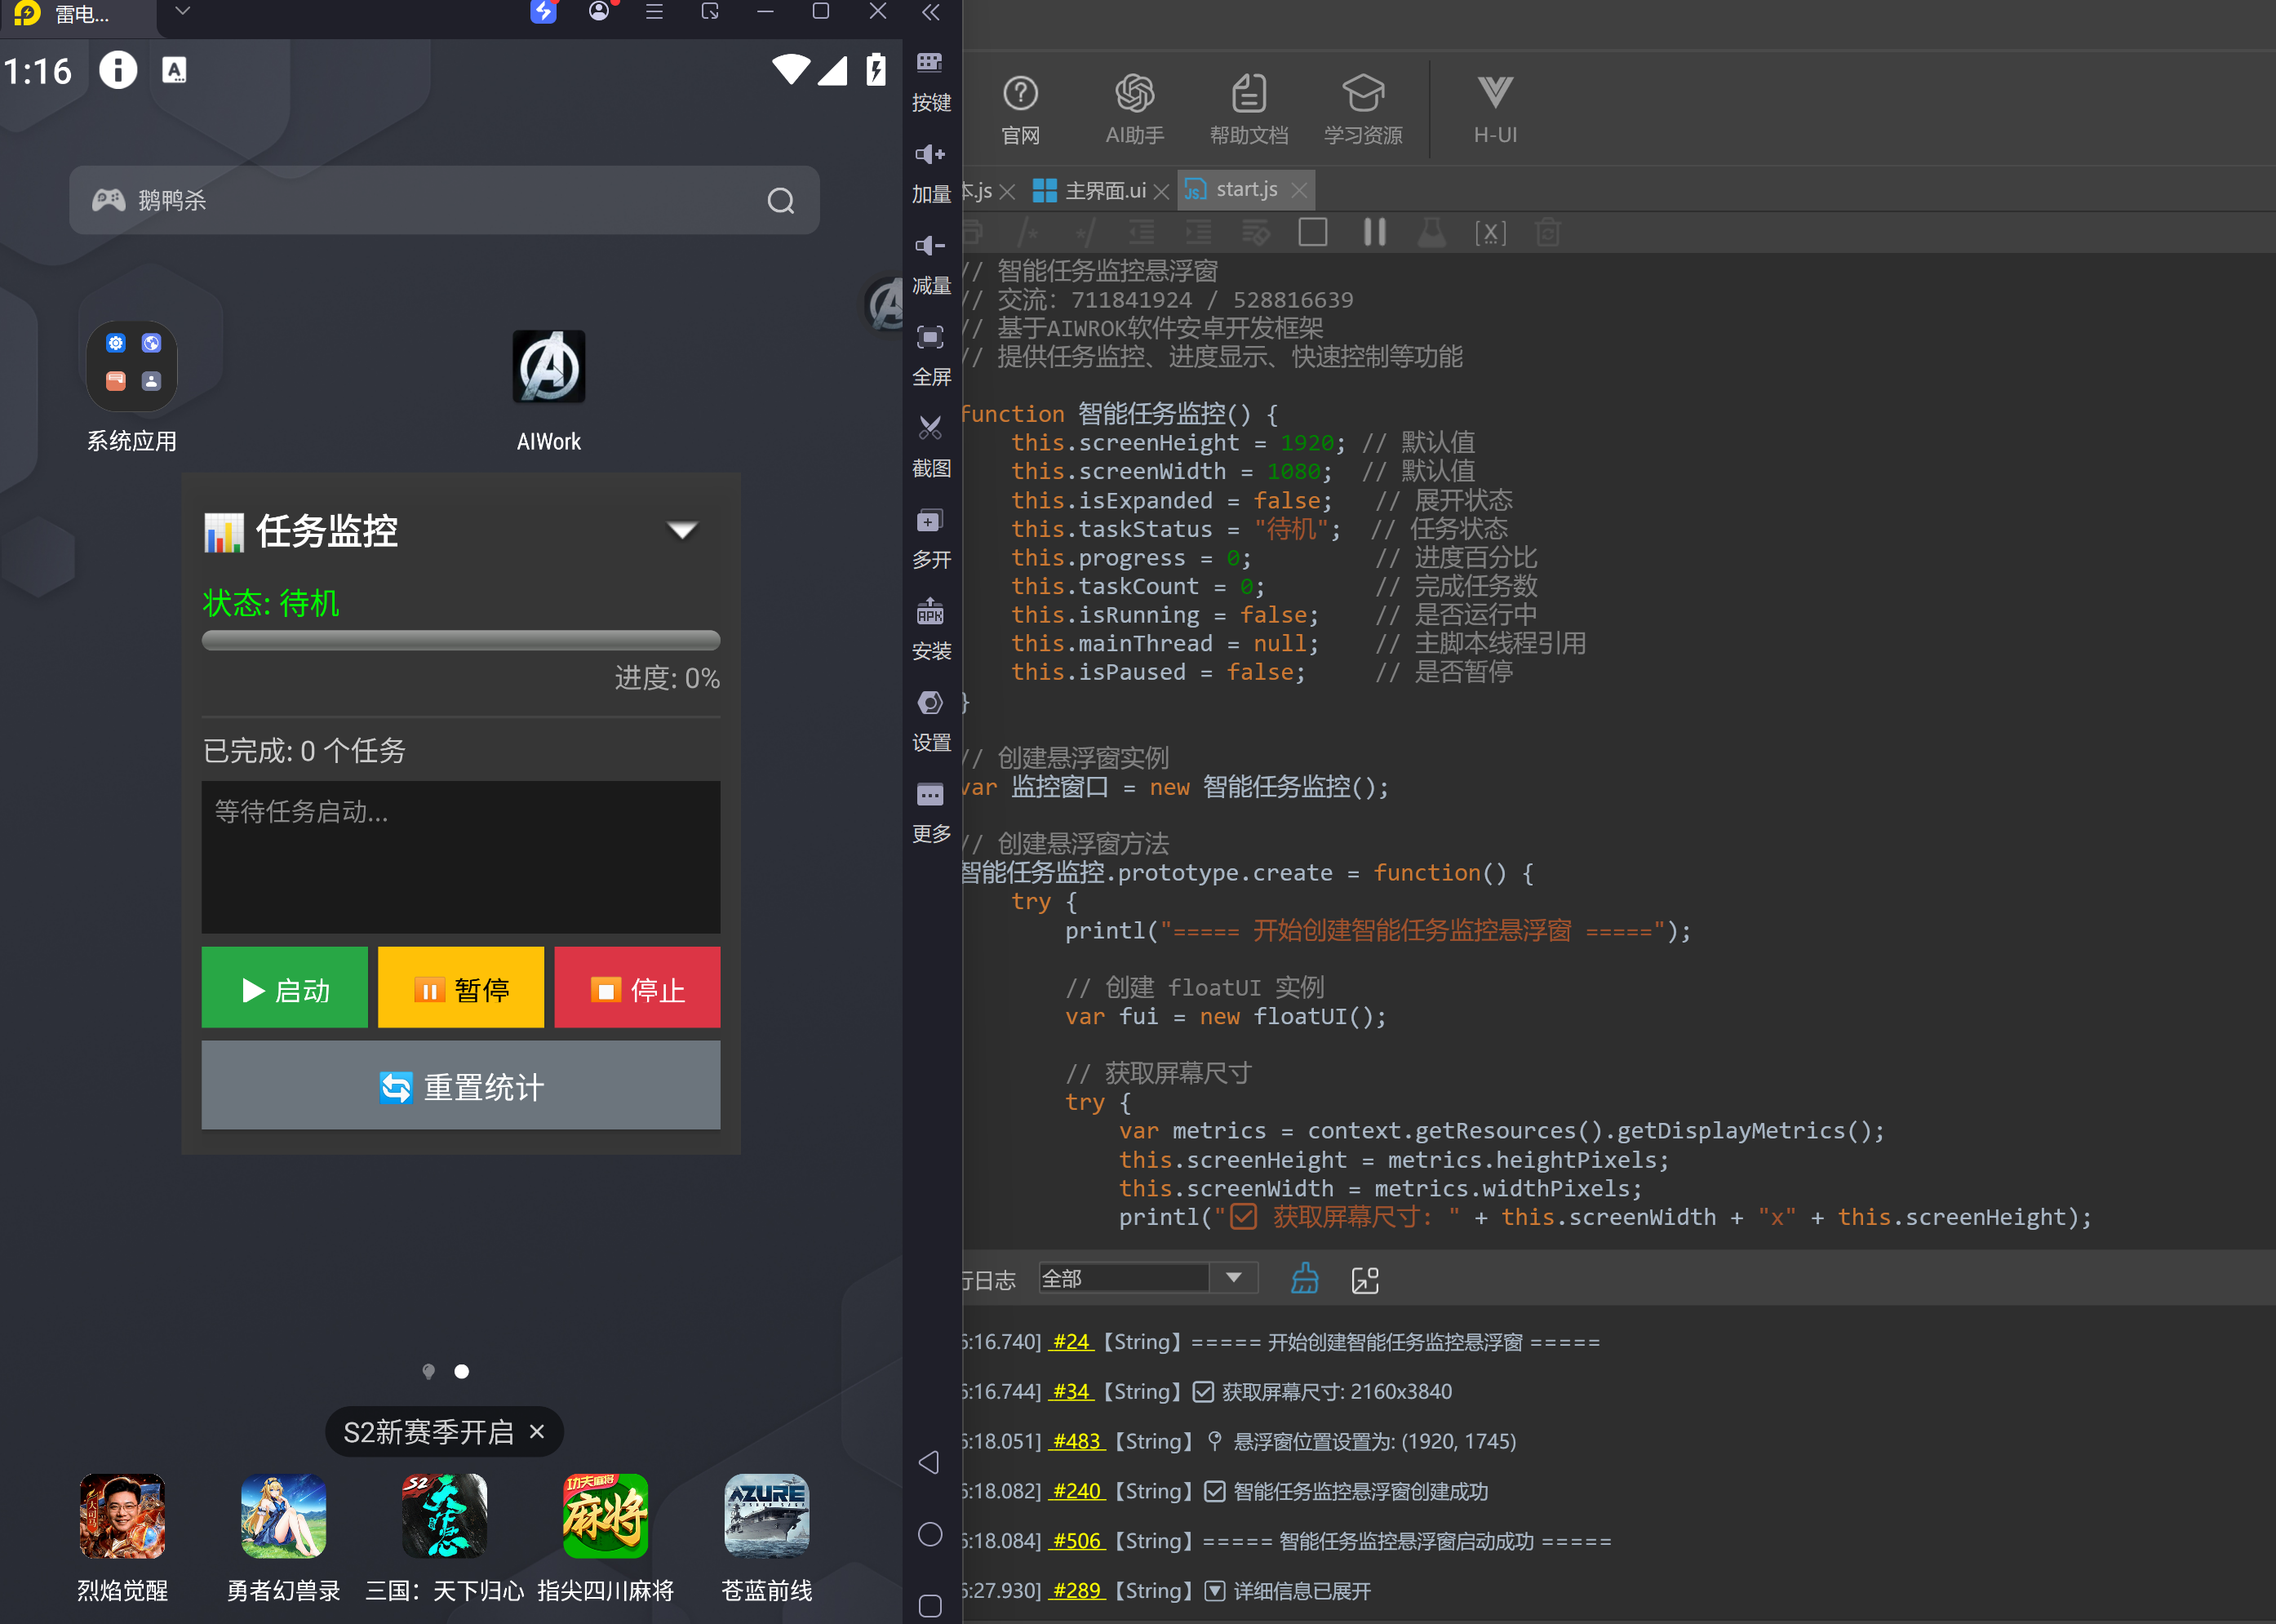Click the search magnifier icon

(x=781, y=201)
